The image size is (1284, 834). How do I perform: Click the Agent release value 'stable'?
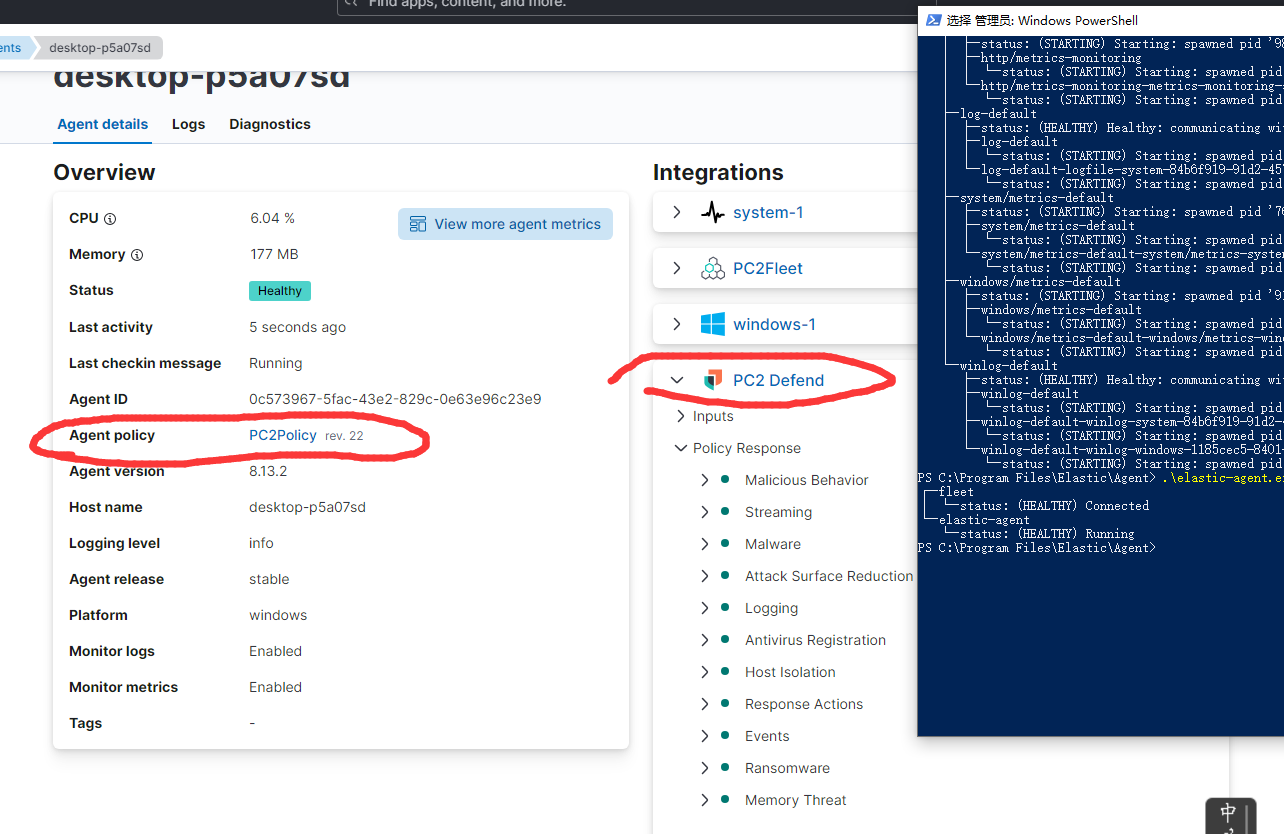(269, 579)
